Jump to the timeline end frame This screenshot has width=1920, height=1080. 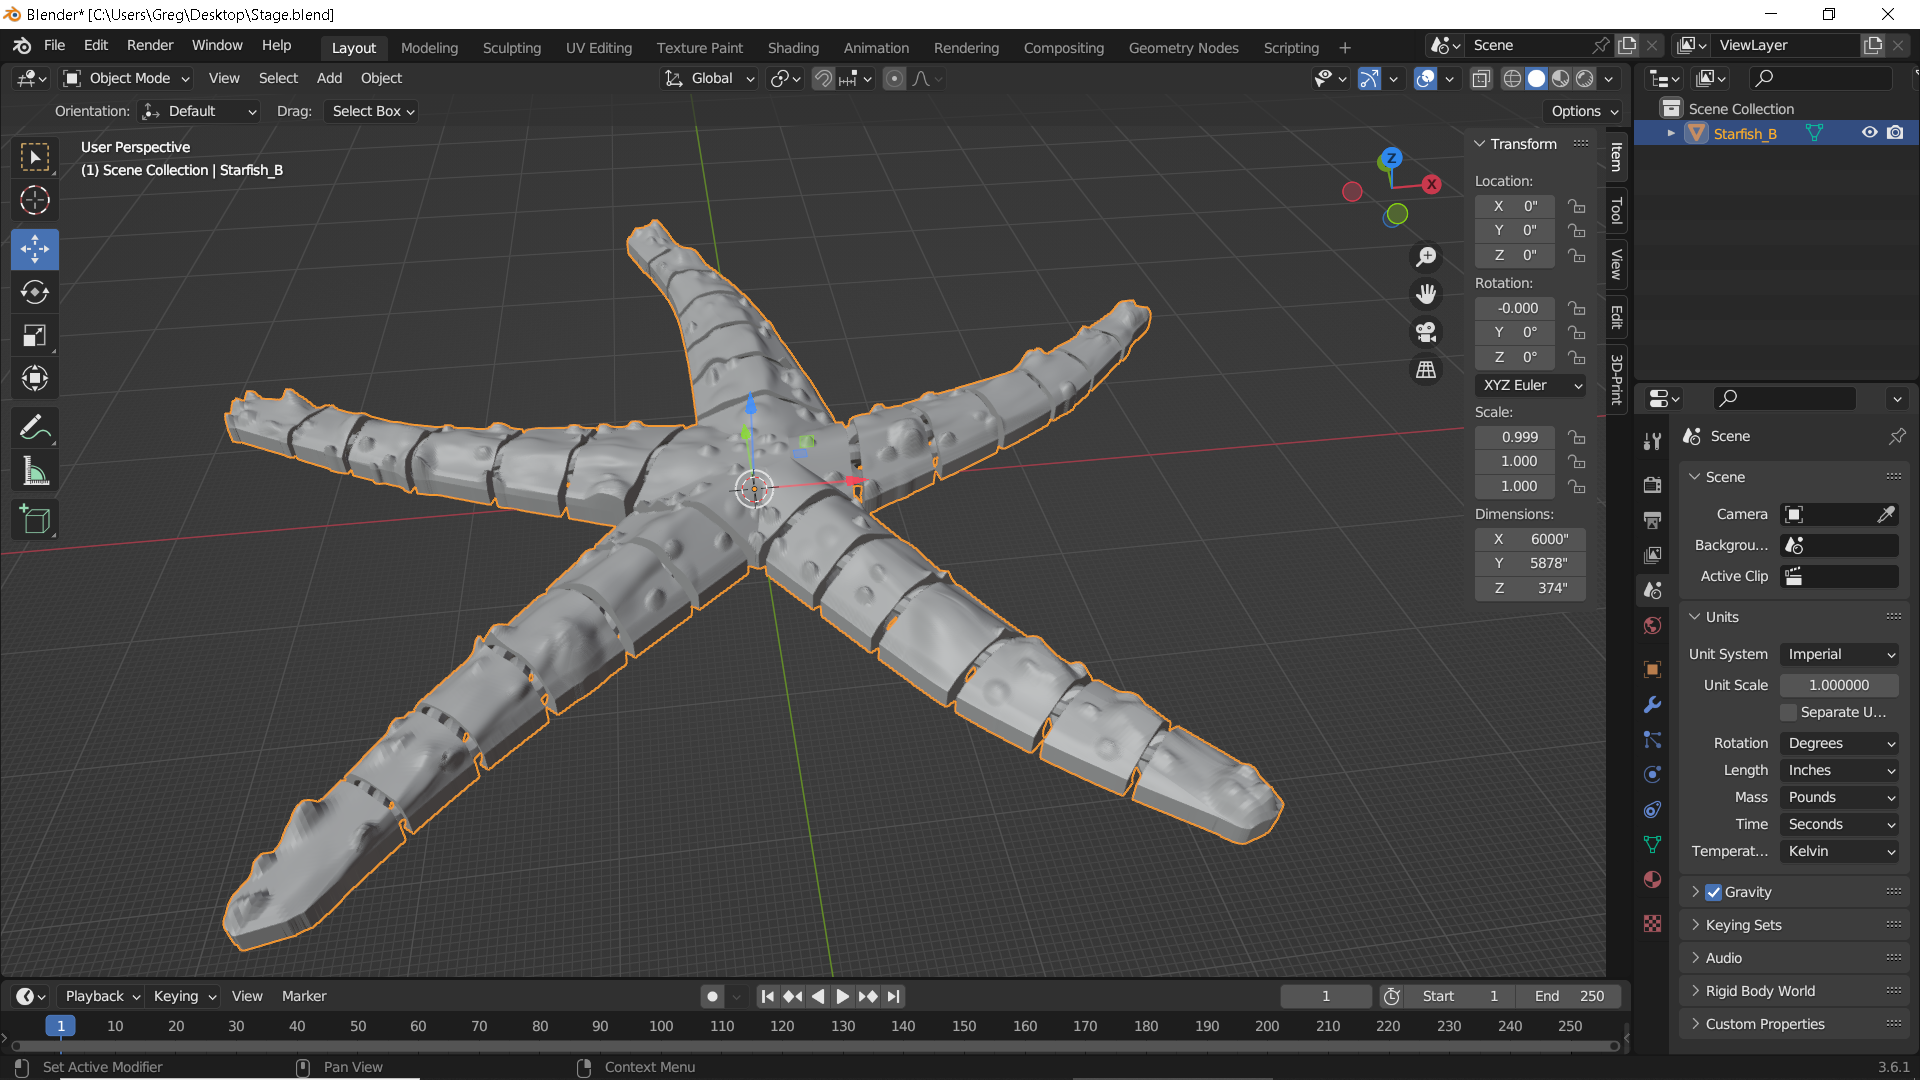[x=893, y=996]
